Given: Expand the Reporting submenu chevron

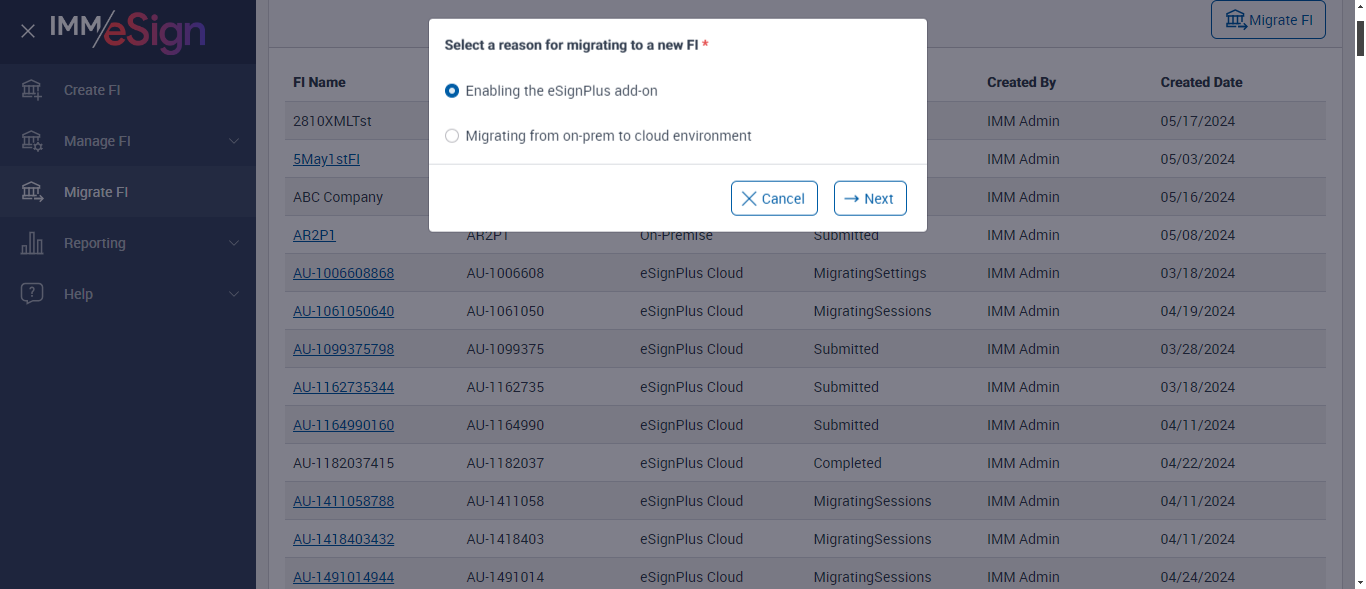Looking at the screenshot, I should tap(234, 243).
